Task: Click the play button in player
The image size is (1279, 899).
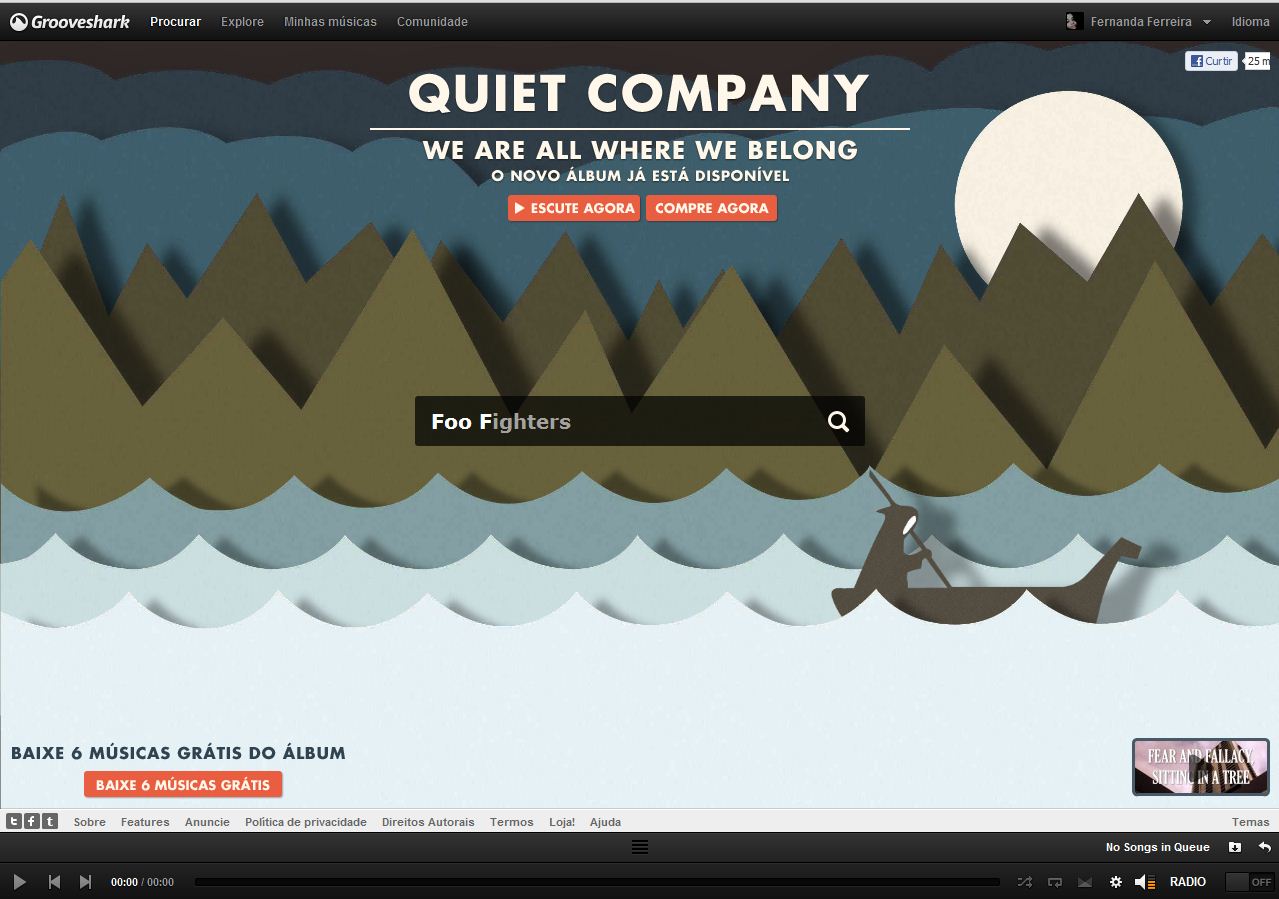Action: (19, 882)
